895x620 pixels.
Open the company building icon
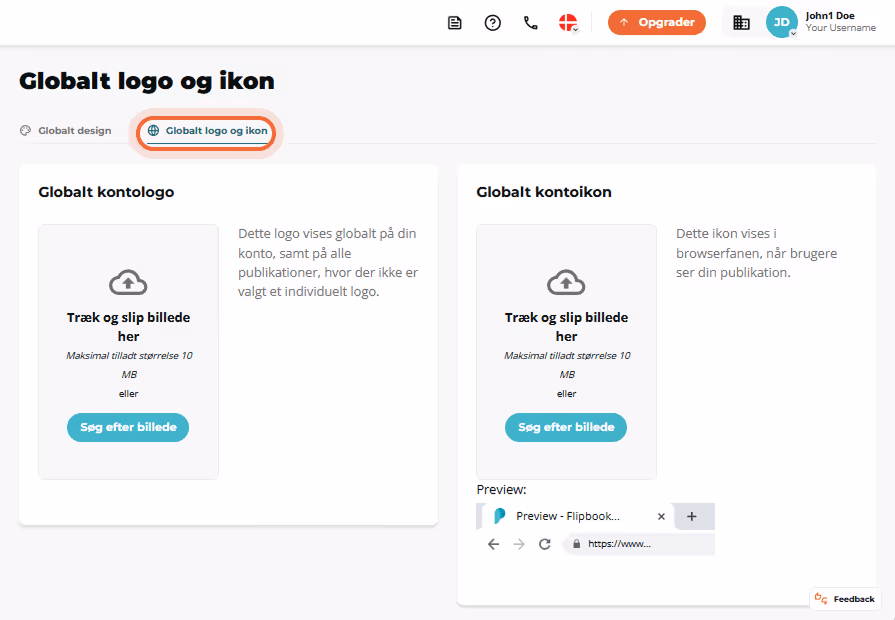(741, 23)
